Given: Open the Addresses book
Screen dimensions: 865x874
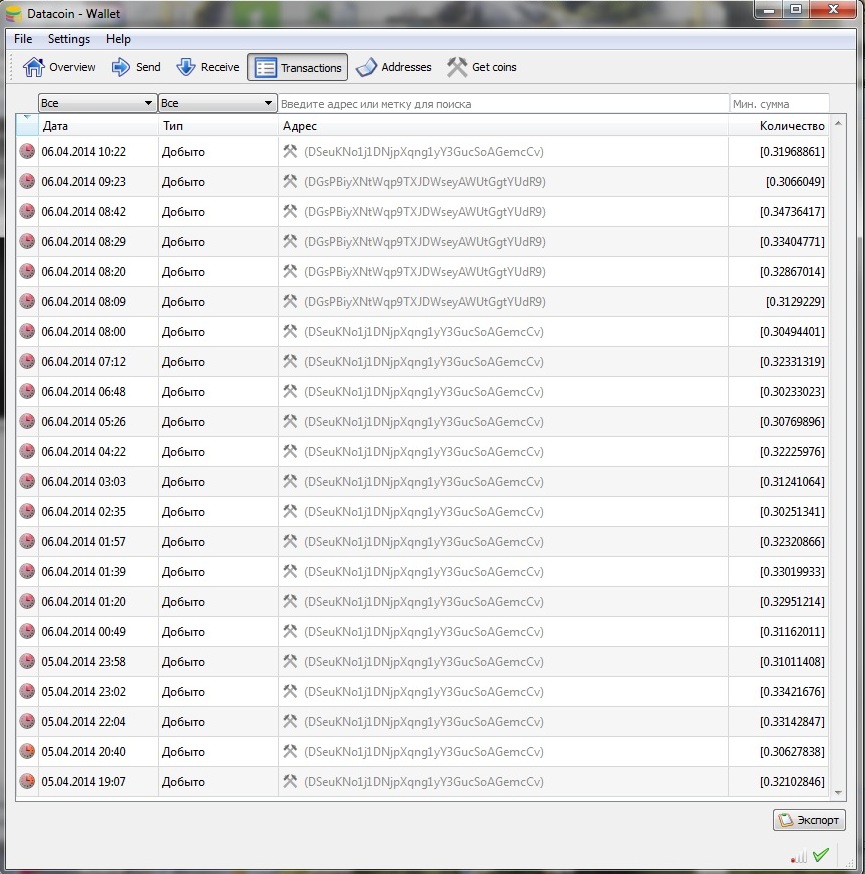Looking at the screenshot, I should [393, 67].
